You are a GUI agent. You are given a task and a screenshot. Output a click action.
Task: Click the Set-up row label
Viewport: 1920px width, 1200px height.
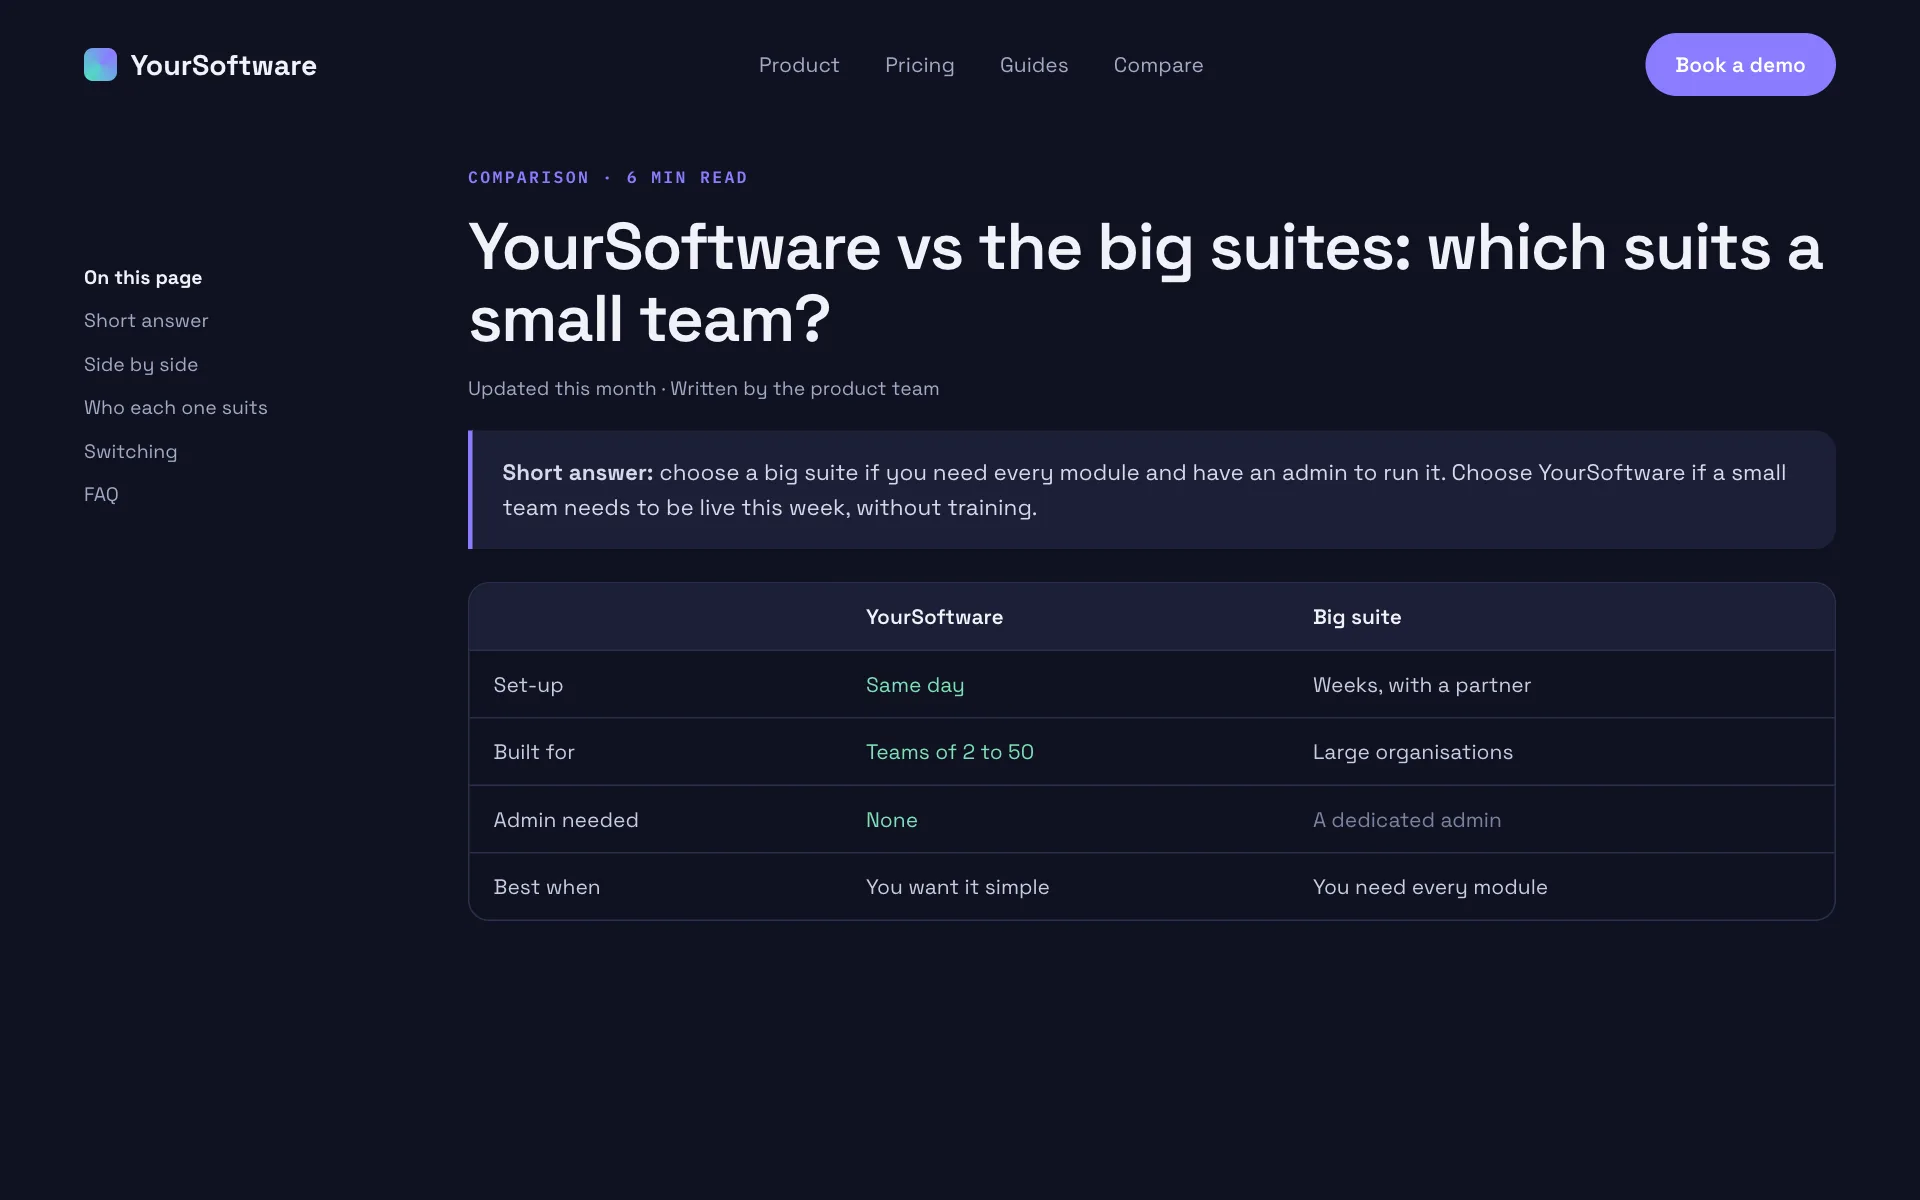point(528,685)
